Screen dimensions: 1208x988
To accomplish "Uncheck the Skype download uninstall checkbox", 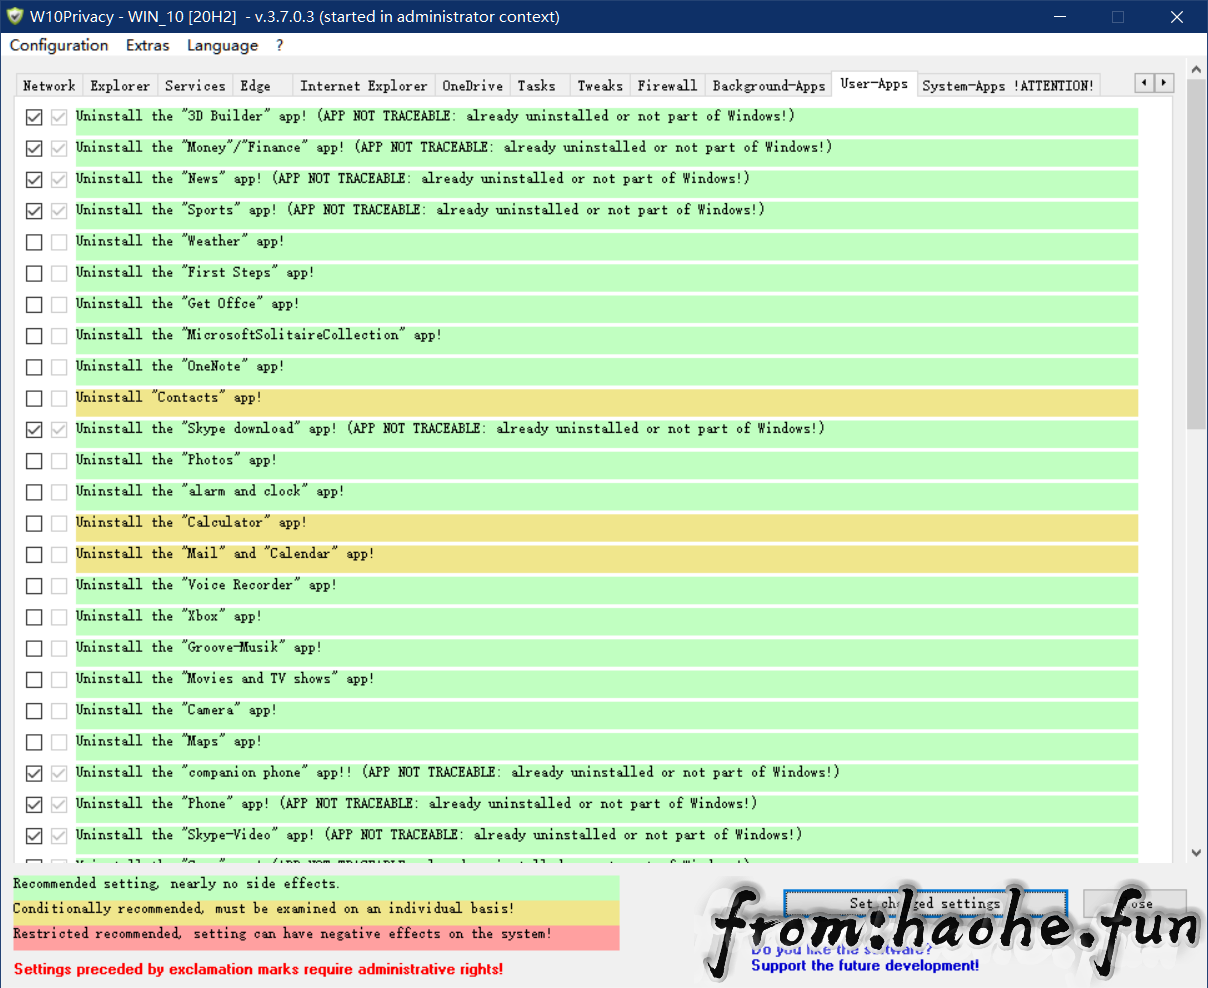I will click(x=34, y=429).
